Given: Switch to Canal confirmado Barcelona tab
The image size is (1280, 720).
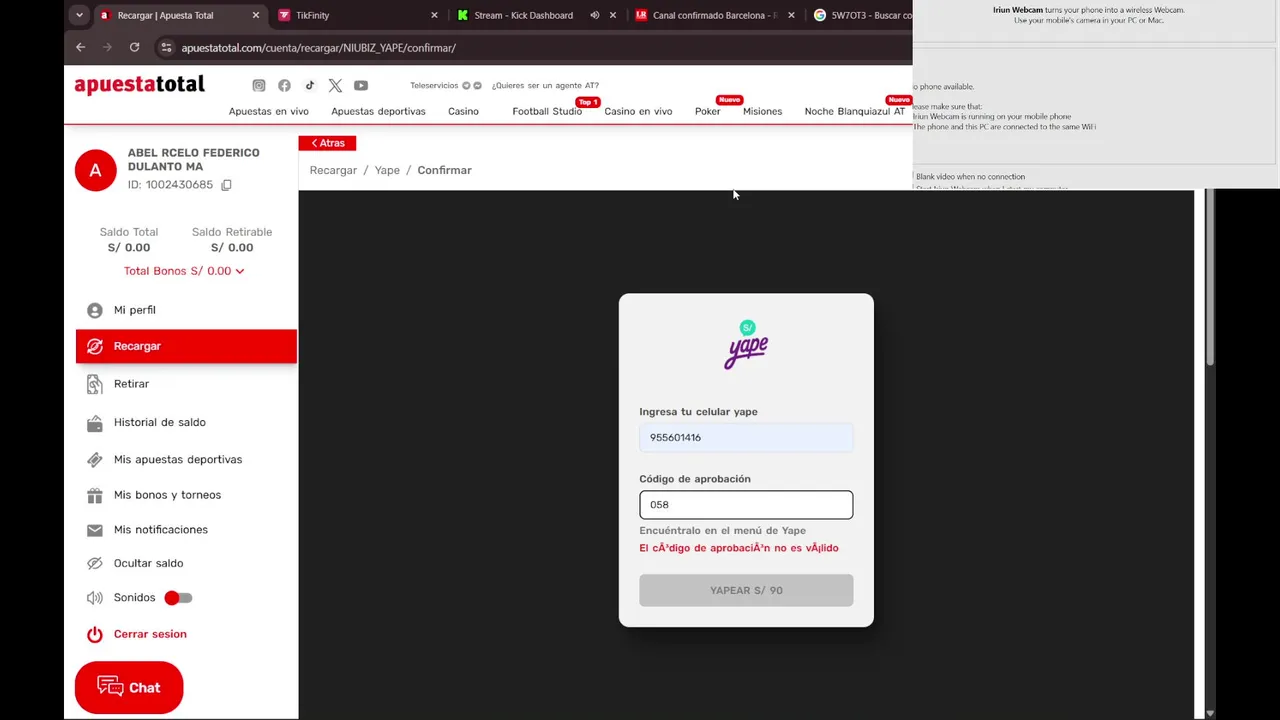Looking at the screenshot, I should point(714,15).
